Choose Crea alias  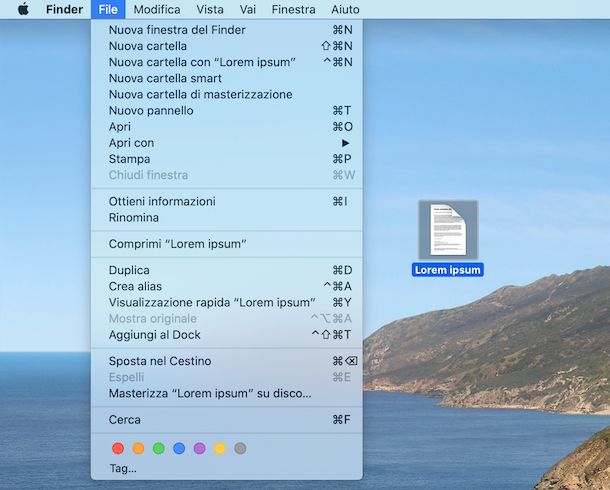coord(227,287)
